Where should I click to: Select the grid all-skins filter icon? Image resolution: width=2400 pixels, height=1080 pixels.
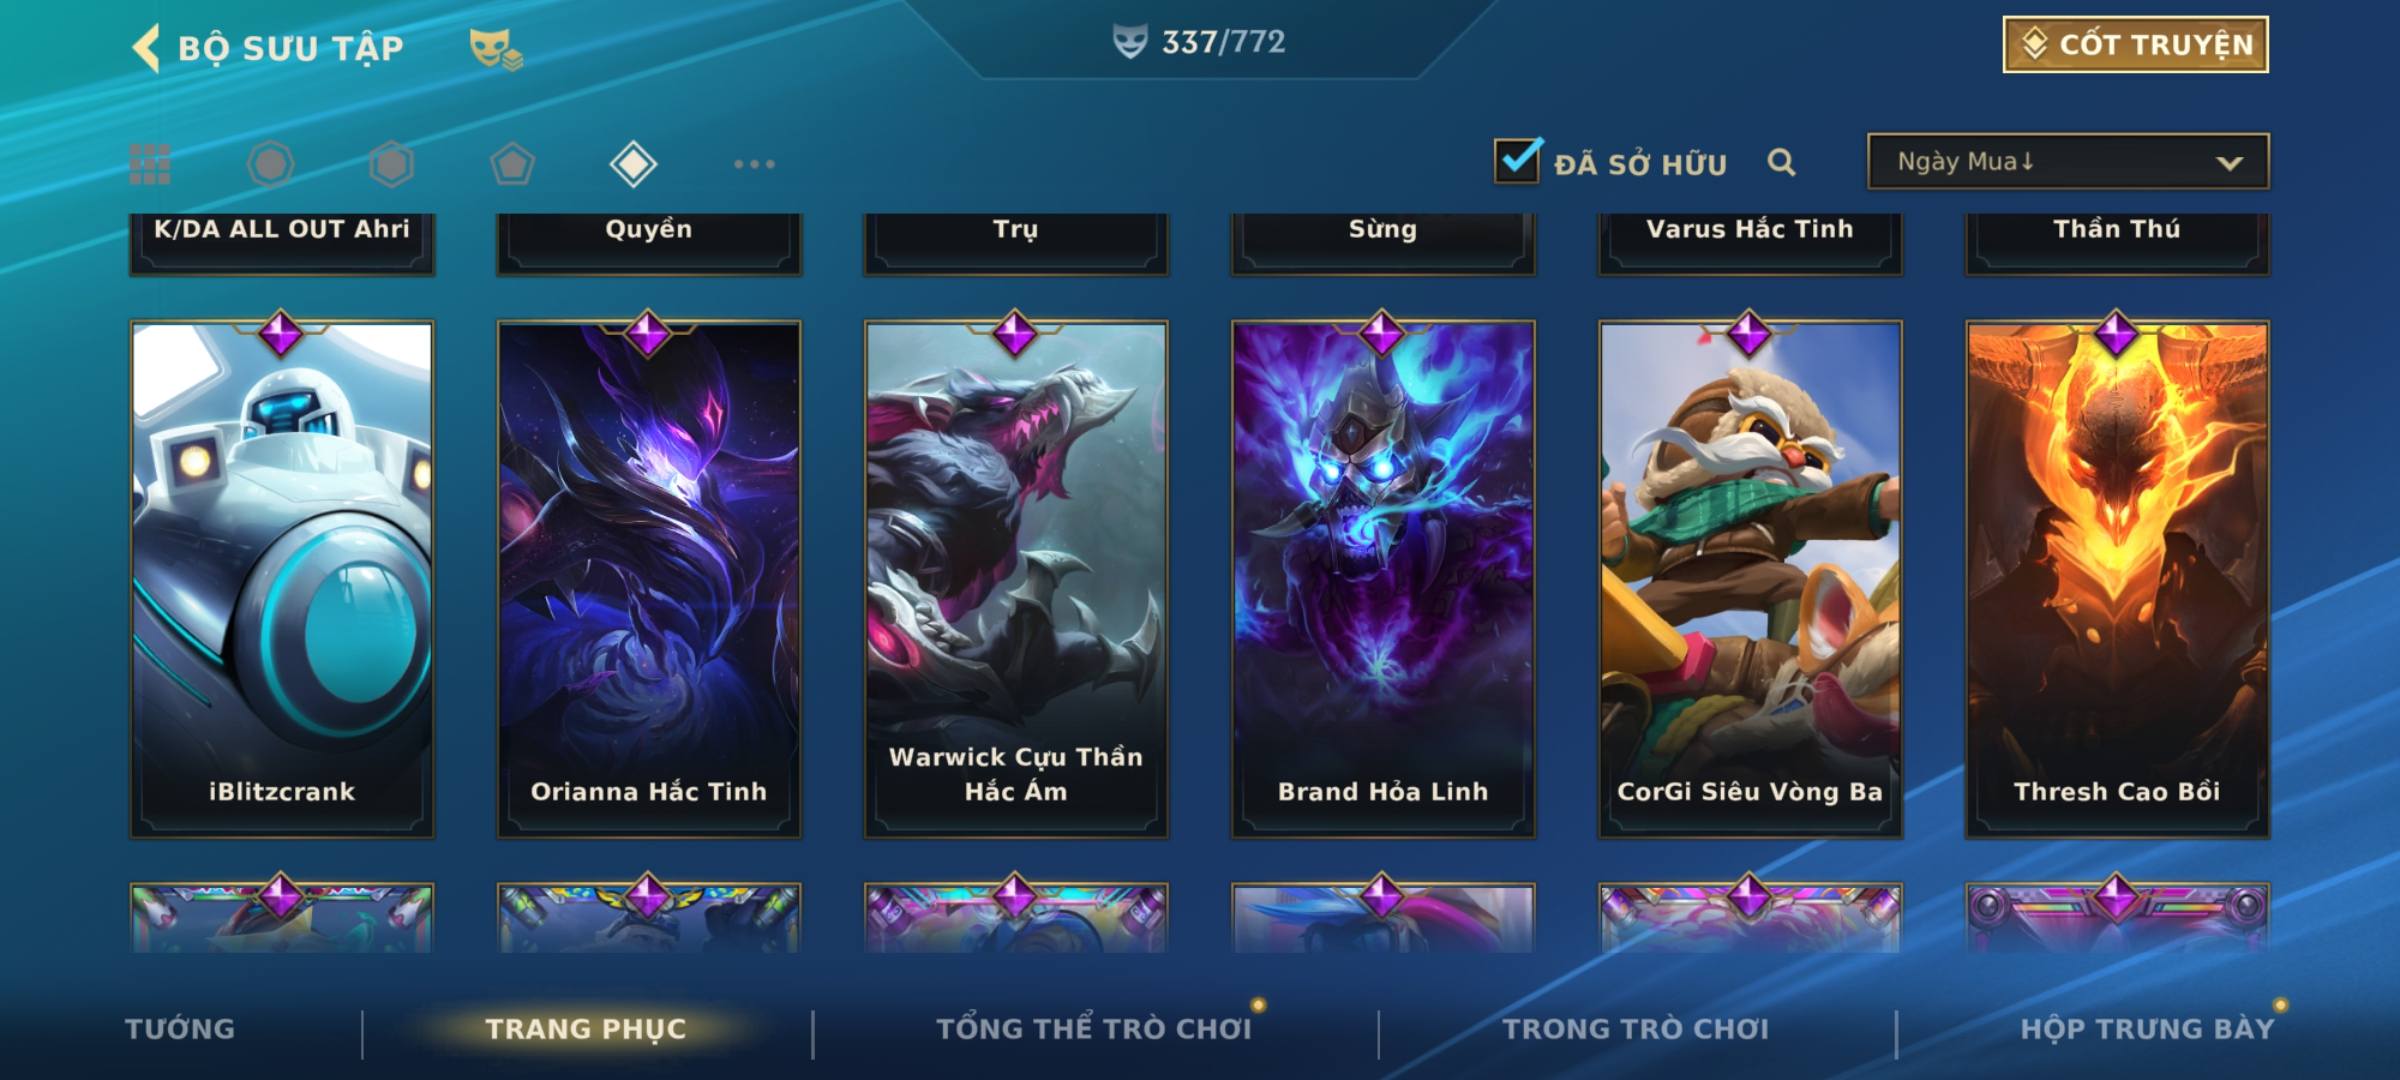pos(150,164)
